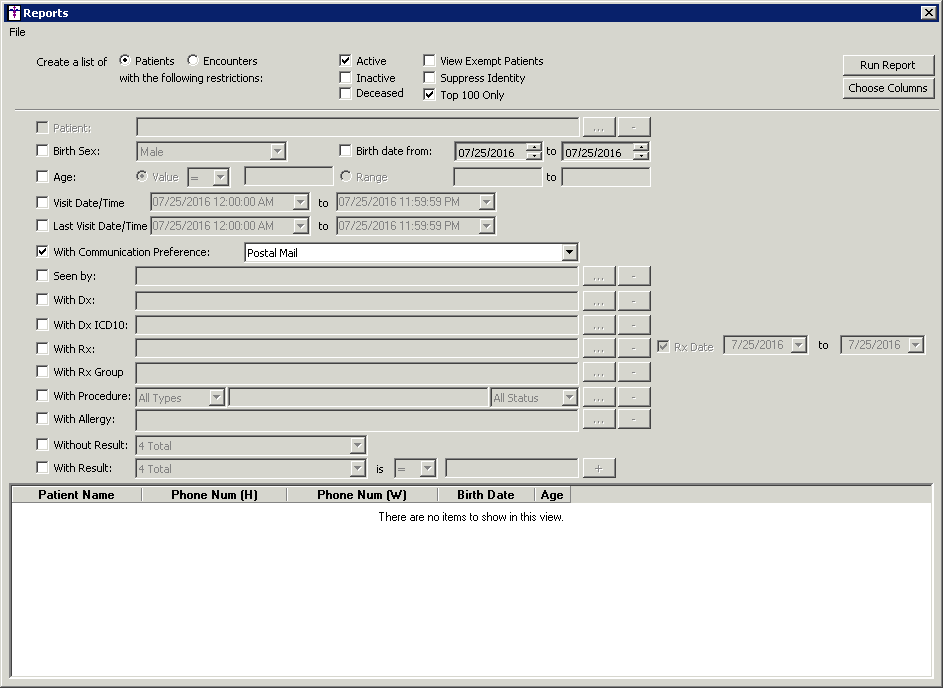
Task: Uncheck the Top 100 Only option
Action: [x=429, y=95]
